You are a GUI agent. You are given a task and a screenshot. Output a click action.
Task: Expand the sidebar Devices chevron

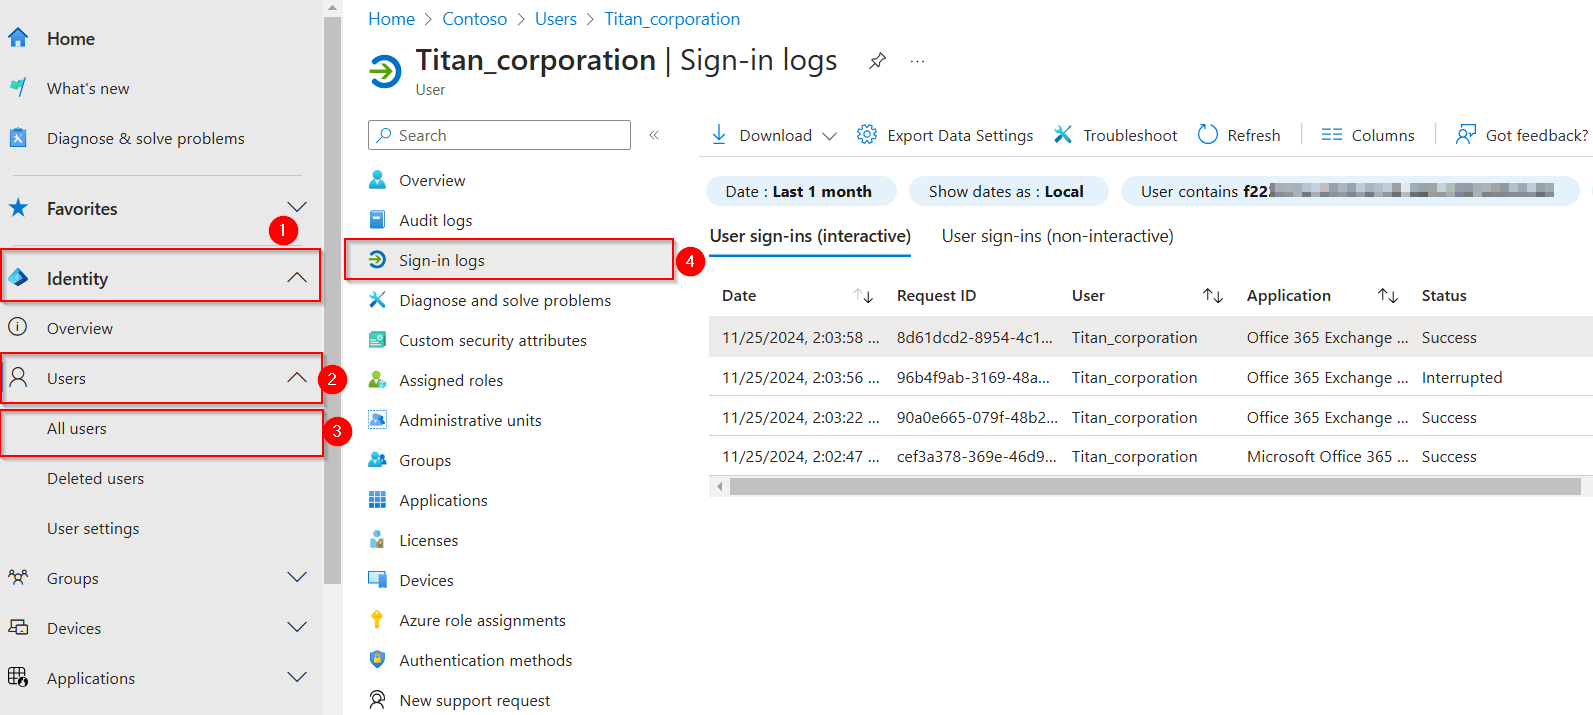(x=297, y=627)
